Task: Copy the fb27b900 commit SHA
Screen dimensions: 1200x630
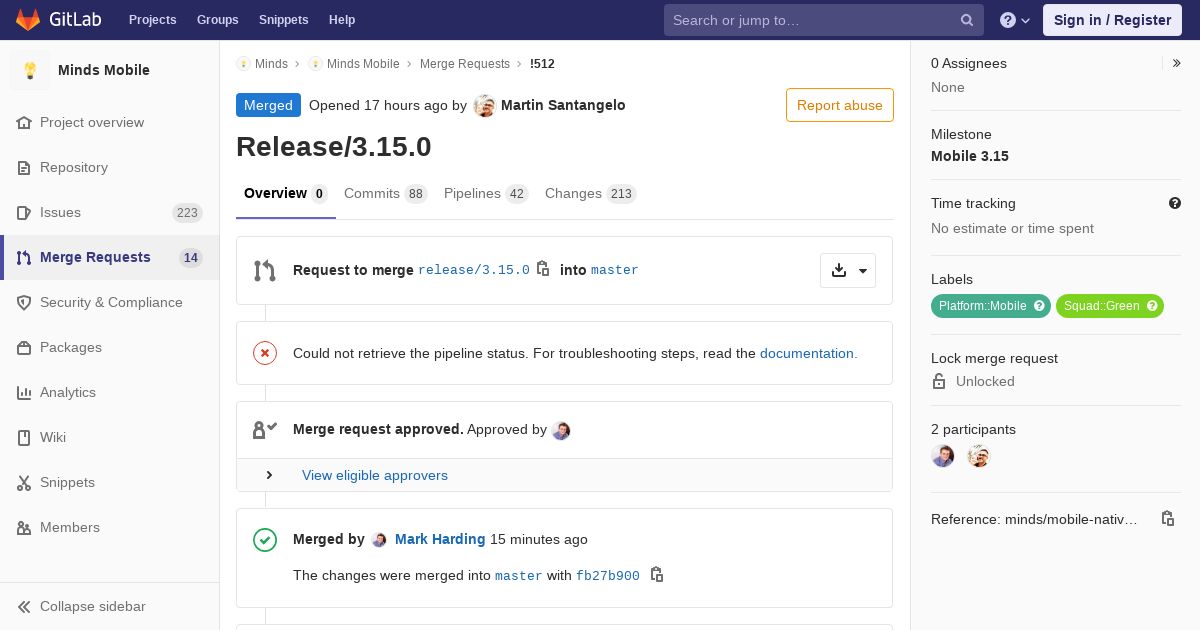Action: 657,575
